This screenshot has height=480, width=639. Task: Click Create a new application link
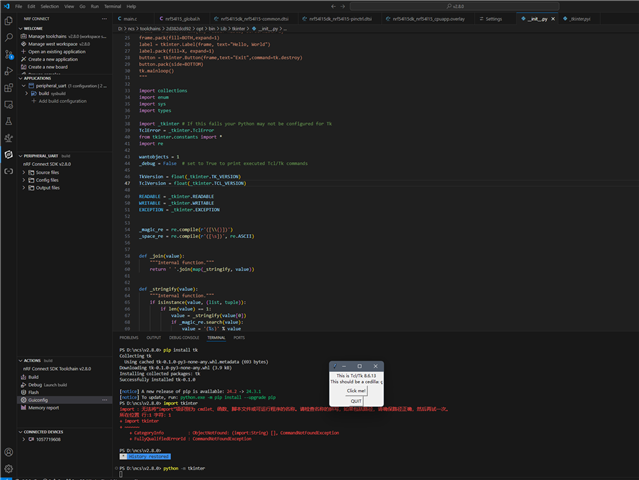tap(53, 59)
